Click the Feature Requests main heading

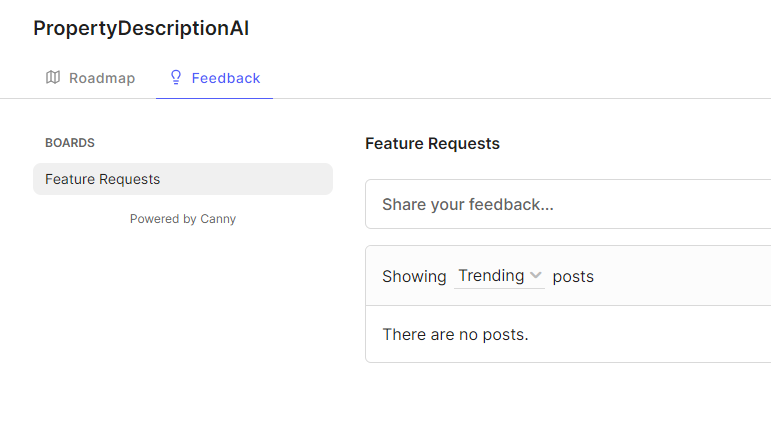coord(432,143)
